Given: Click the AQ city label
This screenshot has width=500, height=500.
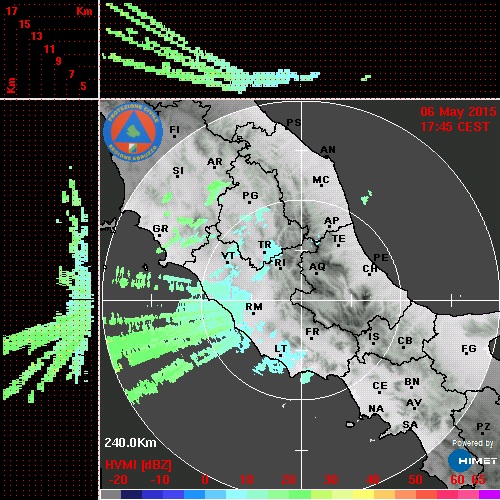Looking at the screenshot, I should 317,267.
